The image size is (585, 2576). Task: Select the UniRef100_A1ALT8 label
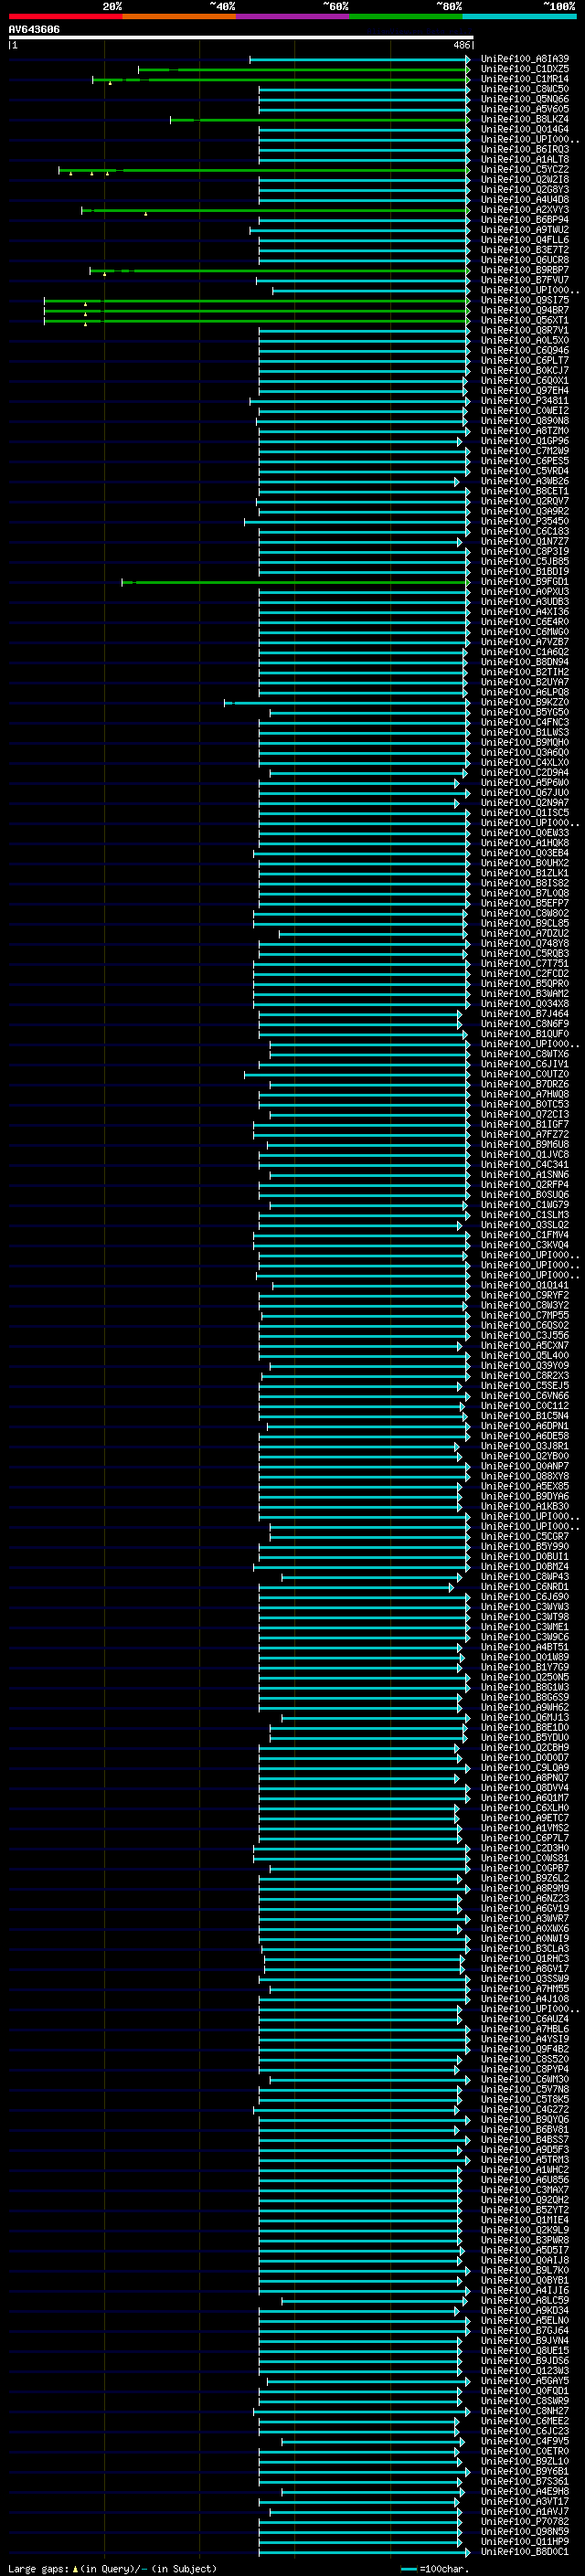524,159
